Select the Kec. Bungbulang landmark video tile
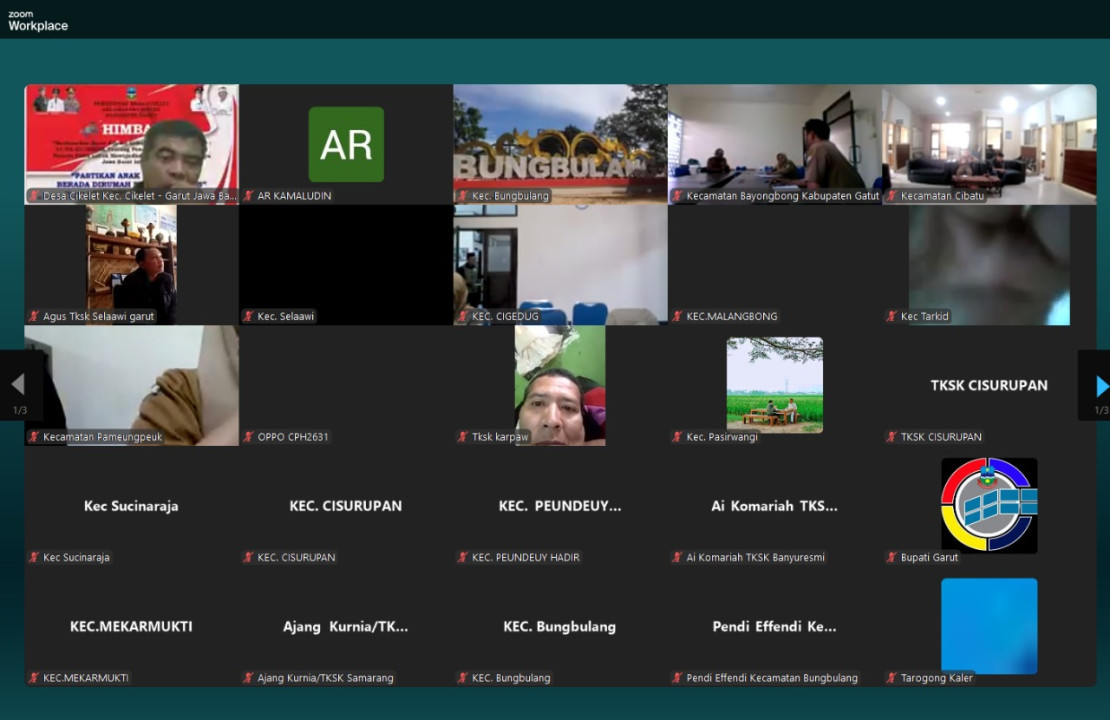Screen dimensions: 1110x720 click(x=560, y=140)
